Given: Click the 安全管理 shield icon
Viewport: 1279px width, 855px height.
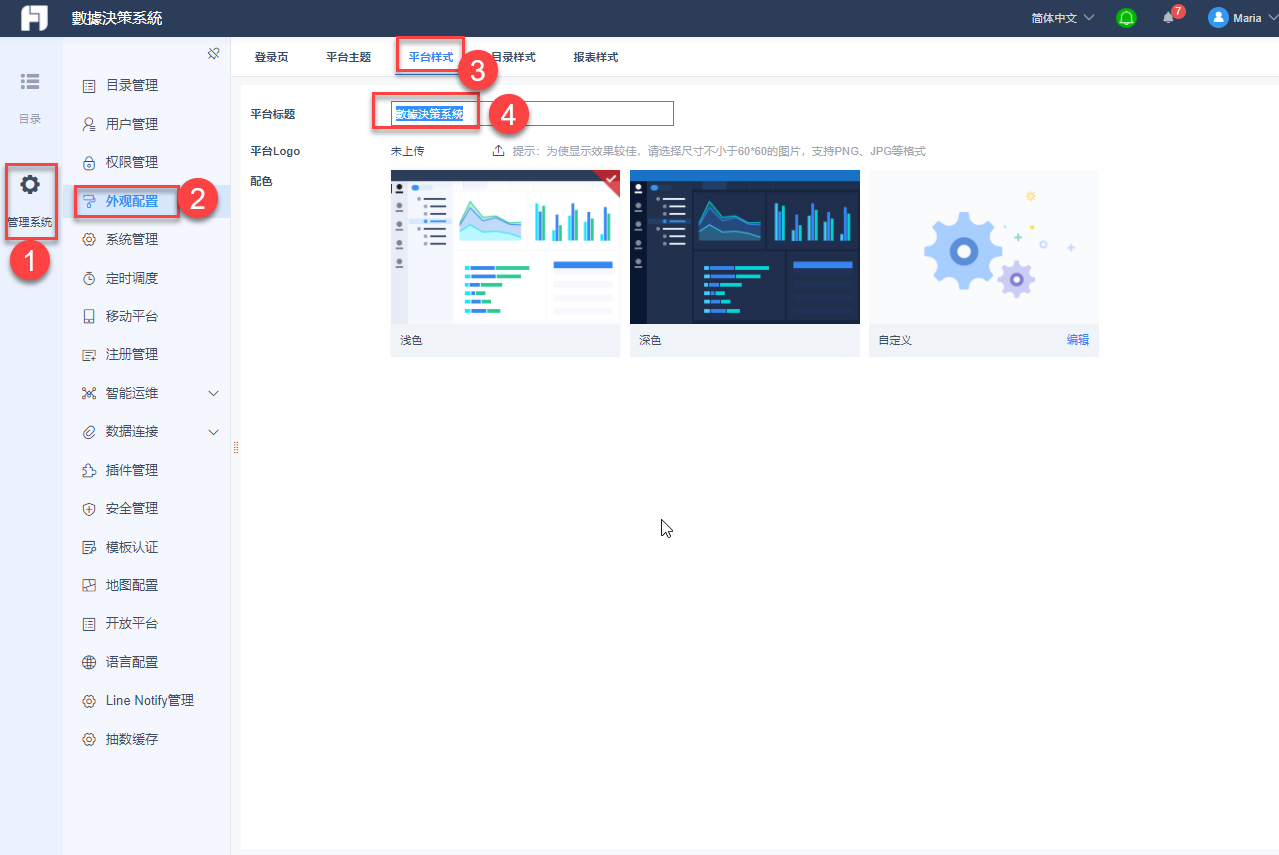Looking at the screenshot, I should click(x=88, y=509).
